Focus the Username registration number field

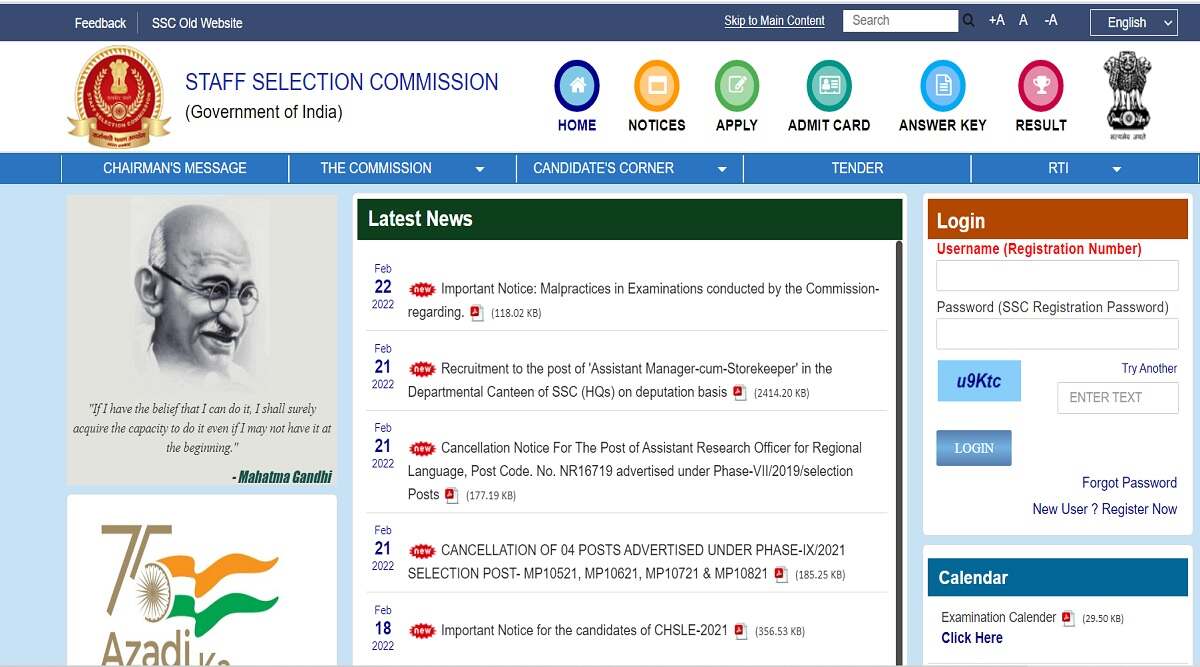1057,276
